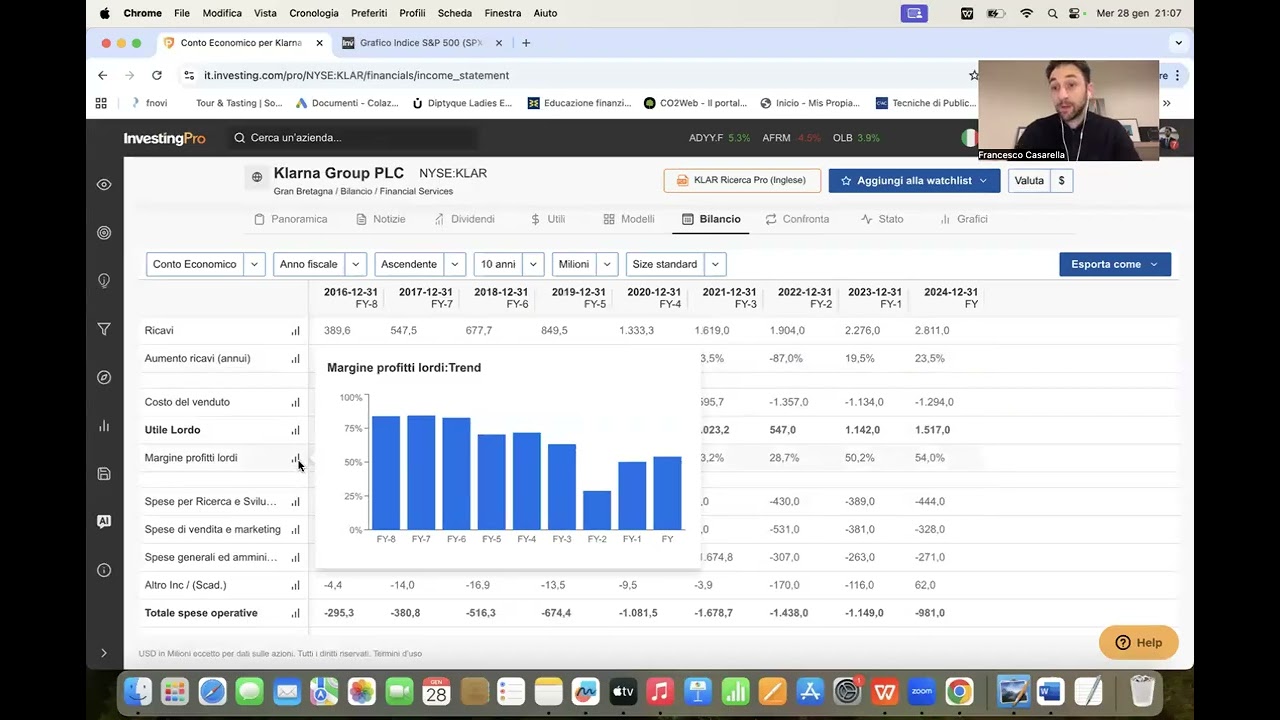Open Safari from the Dock
Viewport: 1280px width, 720px height.
(212, 691)
